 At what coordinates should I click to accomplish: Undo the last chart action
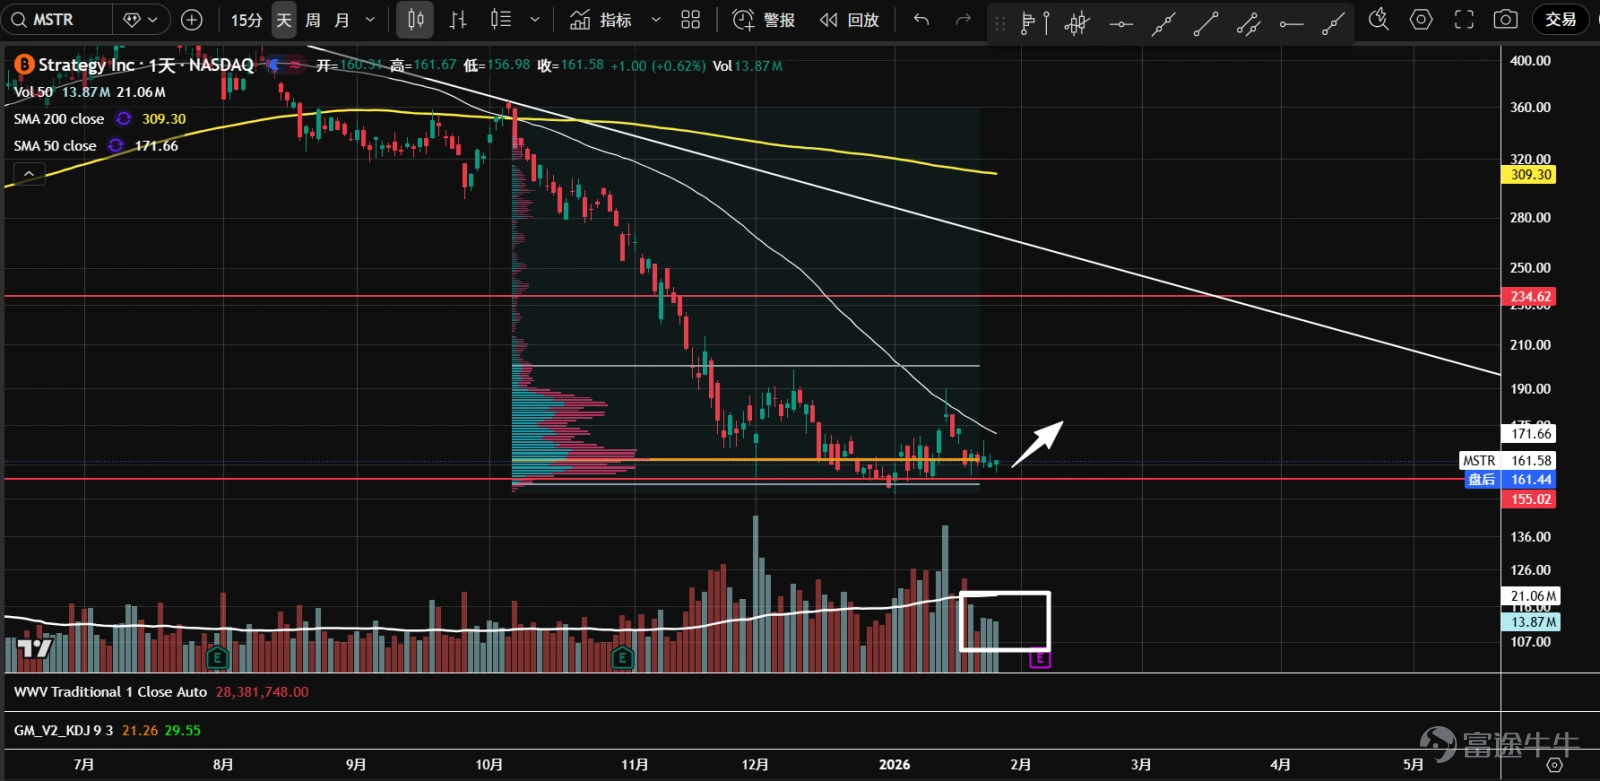tap(921, 20)
